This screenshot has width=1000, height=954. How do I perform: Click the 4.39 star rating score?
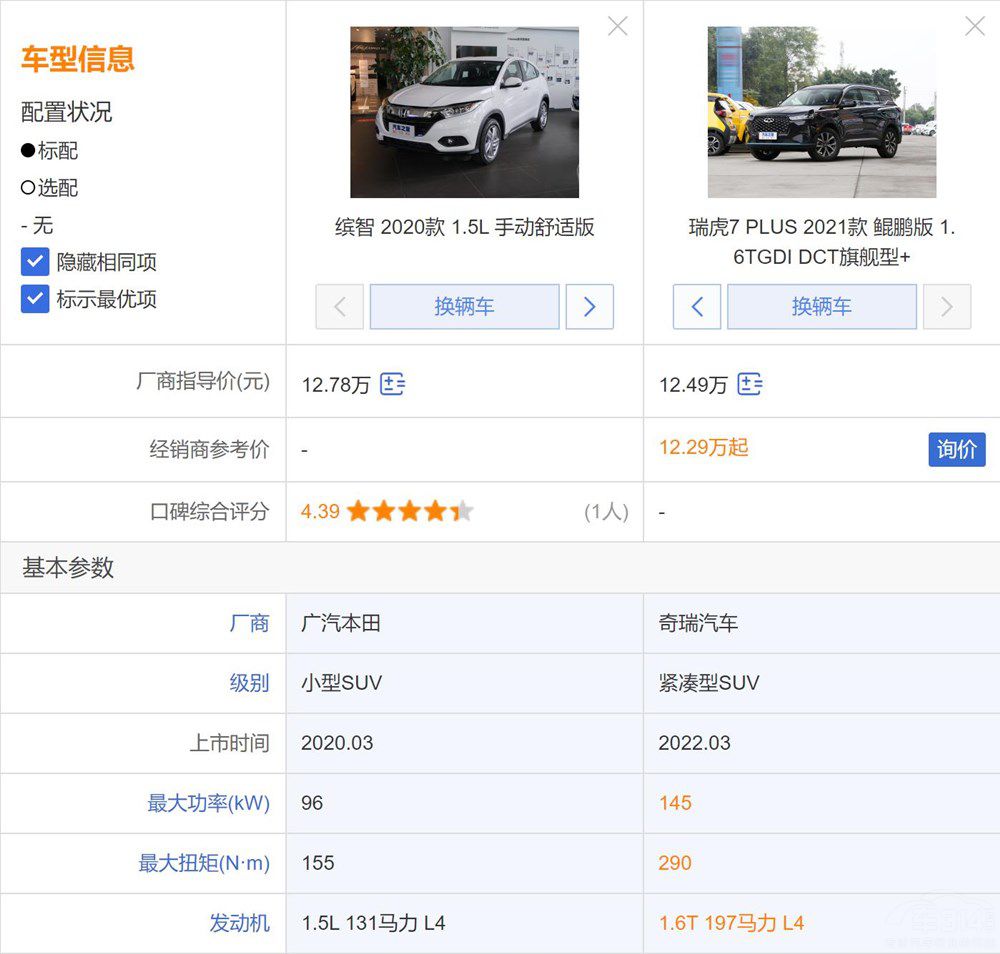pyautogui.click(x=320, y=512)
